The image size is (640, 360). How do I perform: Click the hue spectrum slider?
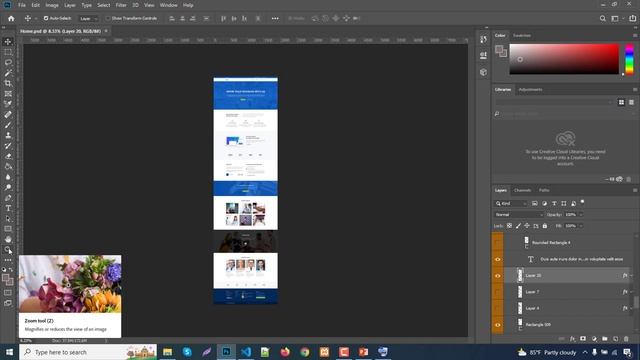[629, 59]
